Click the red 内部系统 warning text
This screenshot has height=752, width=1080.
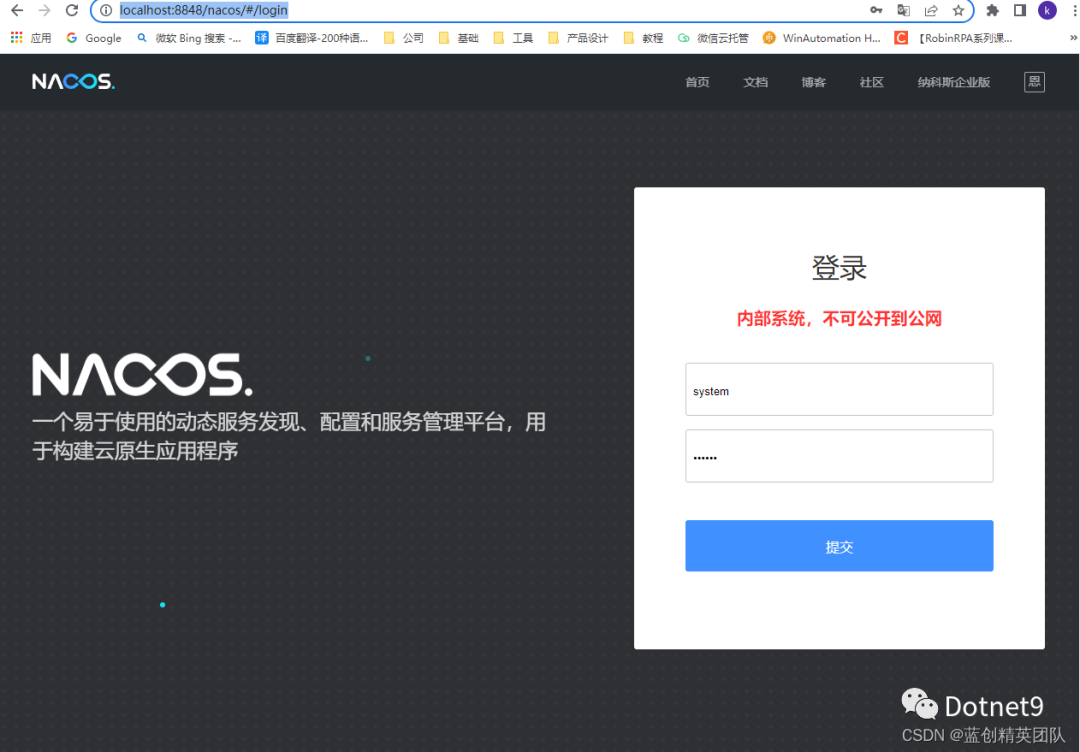point(839,318)
